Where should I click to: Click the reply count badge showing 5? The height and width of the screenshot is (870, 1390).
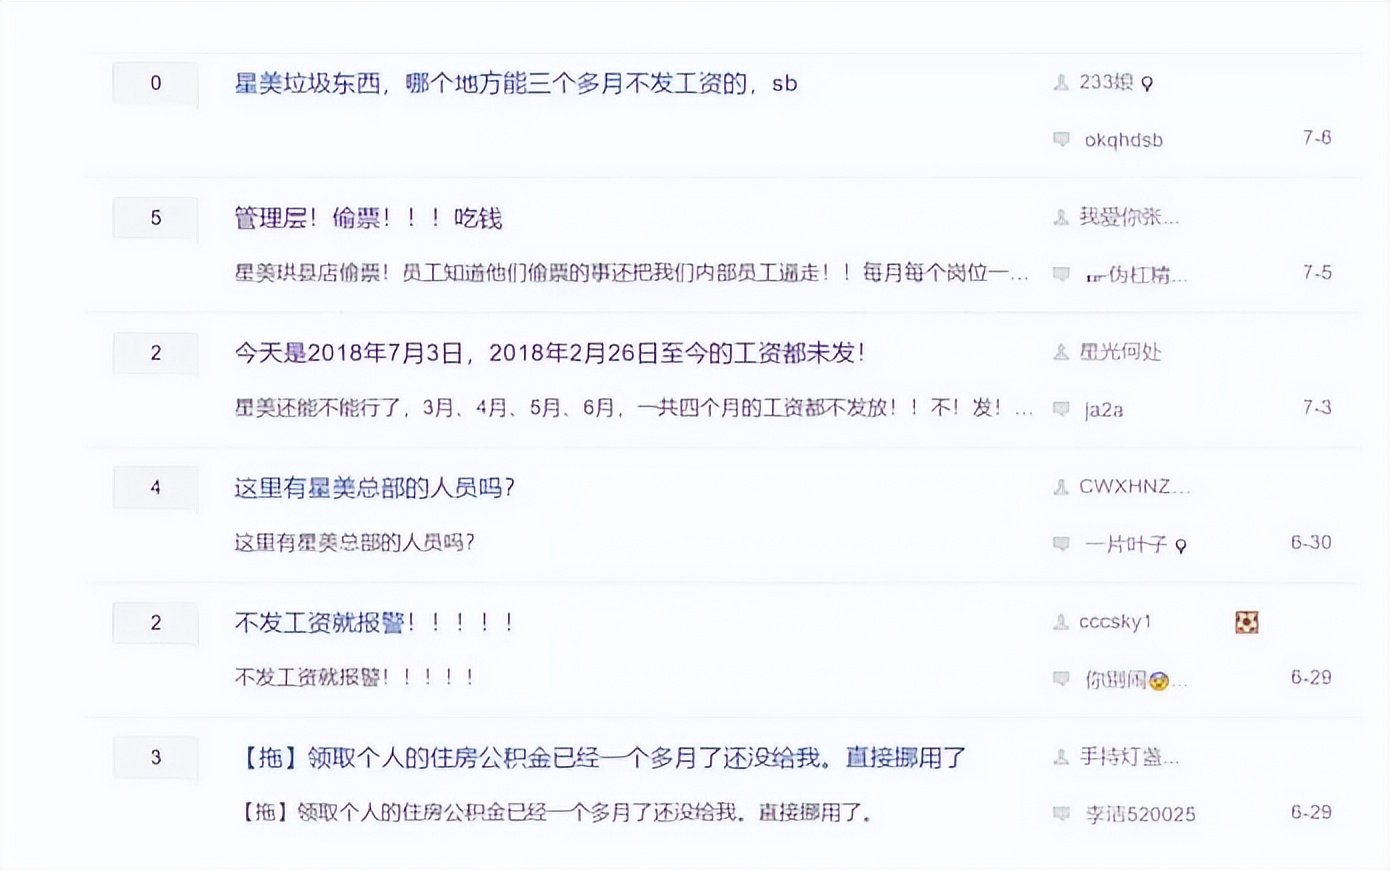pyautogui.click(x=155, y=218)
